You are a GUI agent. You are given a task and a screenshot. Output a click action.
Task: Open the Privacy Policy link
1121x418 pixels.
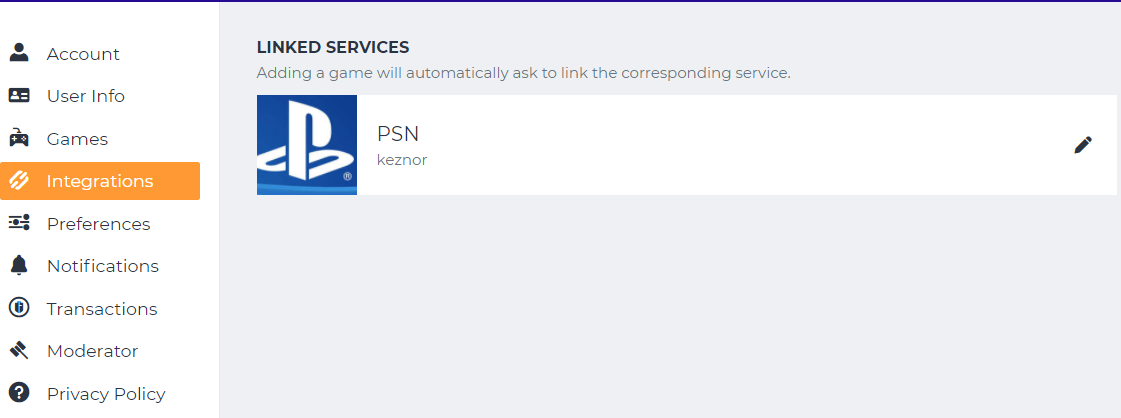point(106,394)
